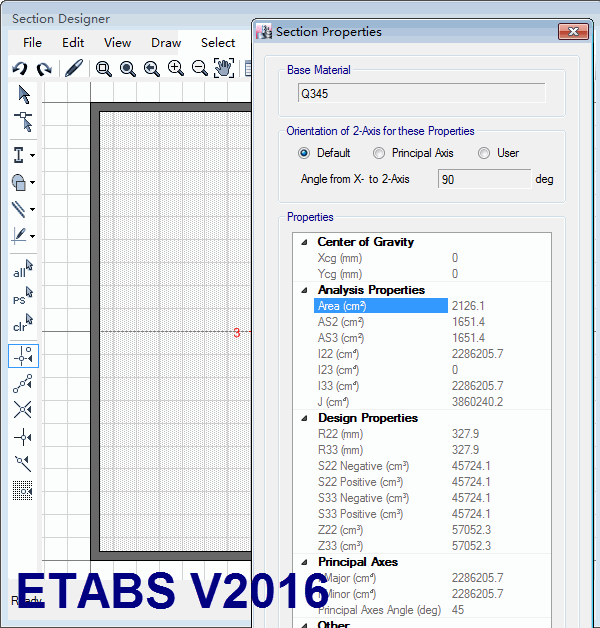
Task: Activate the pan hand tool
Action: (x=224, y=68)
